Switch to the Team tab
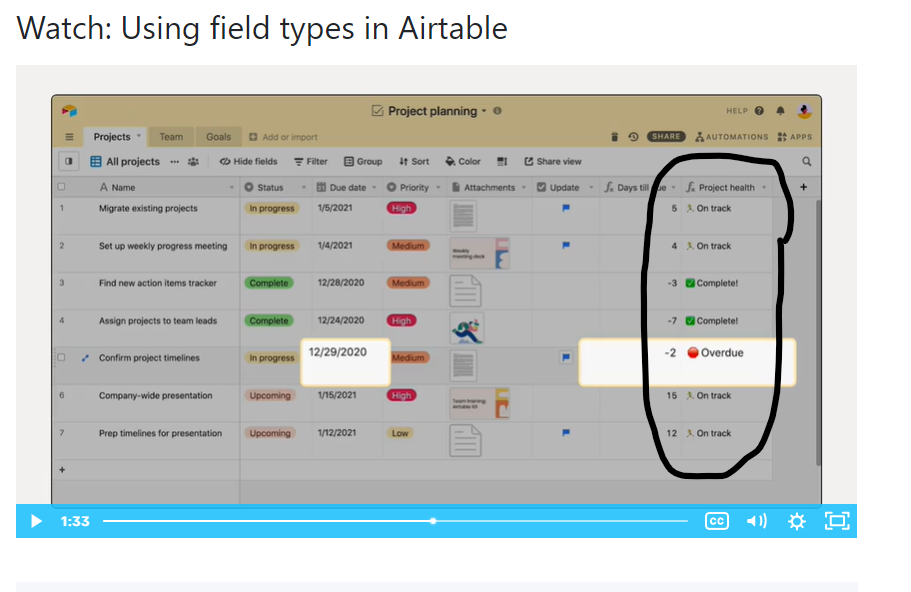The image size is (911, 592). click(x=171, y=137)
